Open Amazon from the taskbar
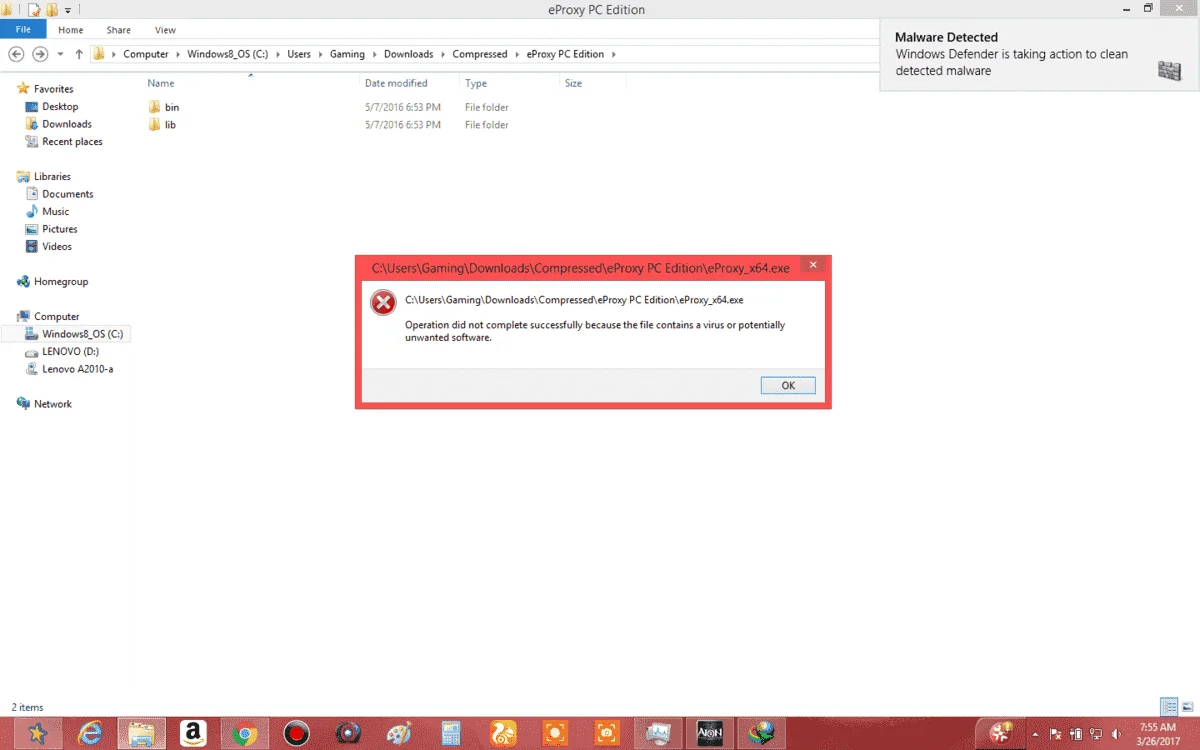Viewport: 1200px width, 750px height. 193,734
